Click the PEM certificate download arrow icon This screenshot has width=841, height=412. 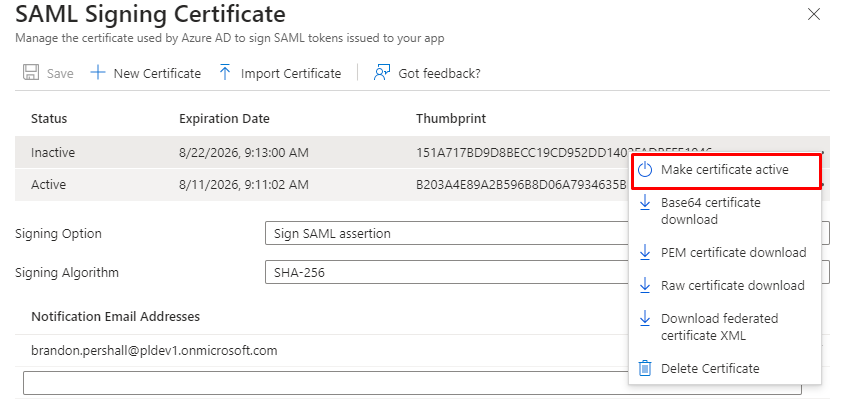645,252
